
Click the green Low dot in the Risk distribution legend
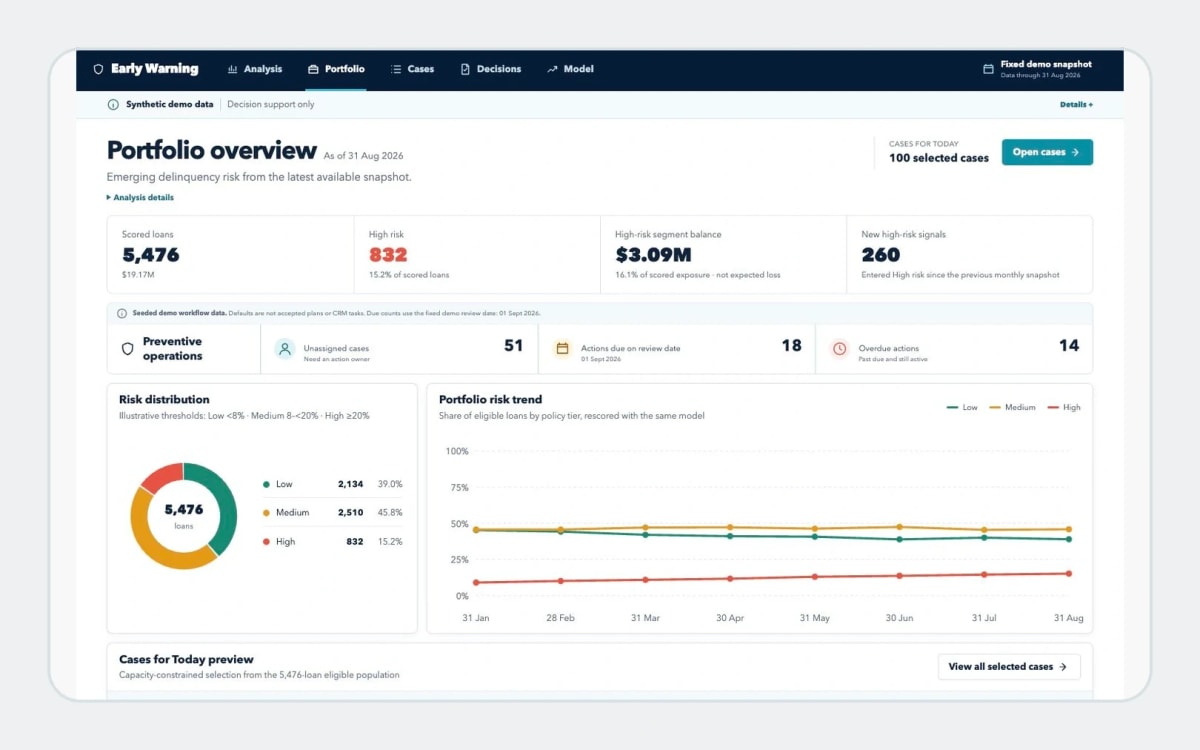266,484
